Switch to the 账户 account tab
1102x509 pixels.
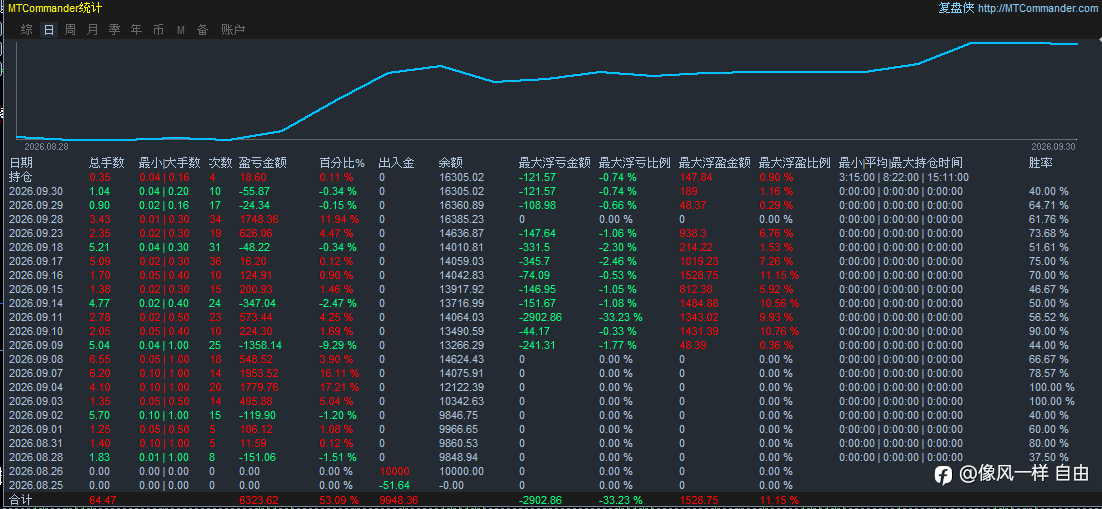(x=233, y=30)
